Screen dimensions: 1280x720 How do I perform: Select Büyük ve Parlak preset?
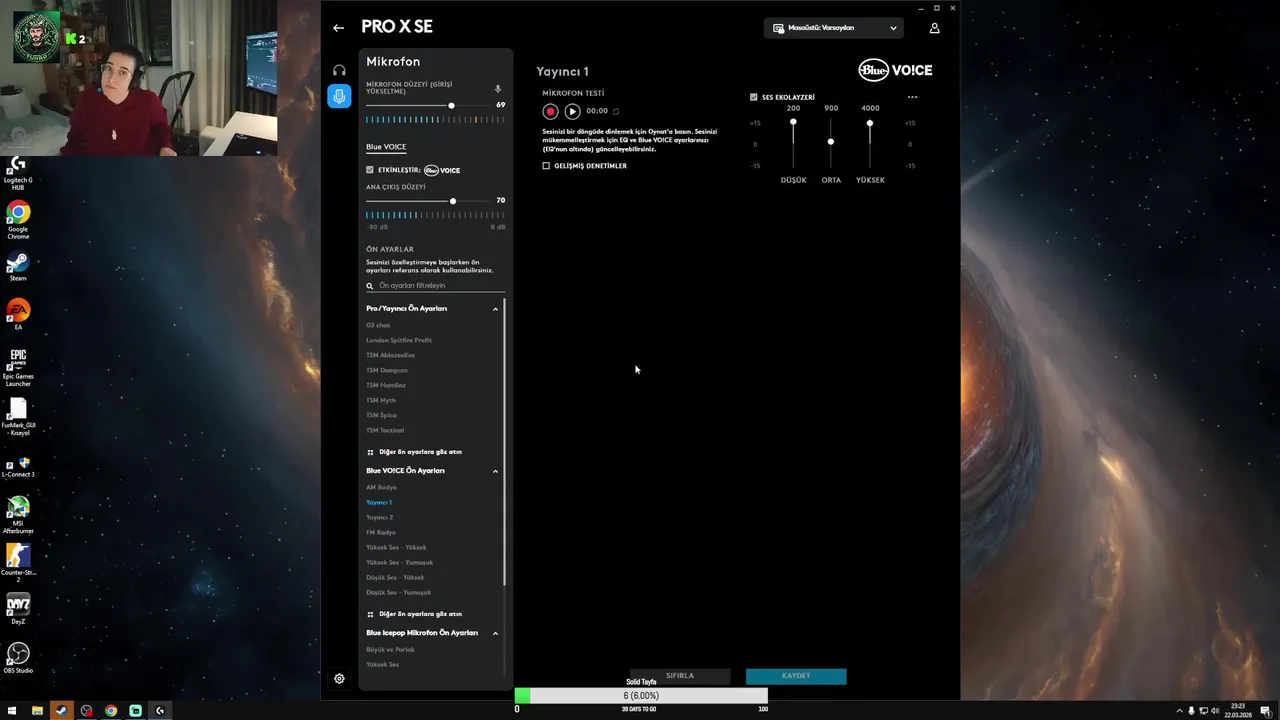[x=390, y=649]
